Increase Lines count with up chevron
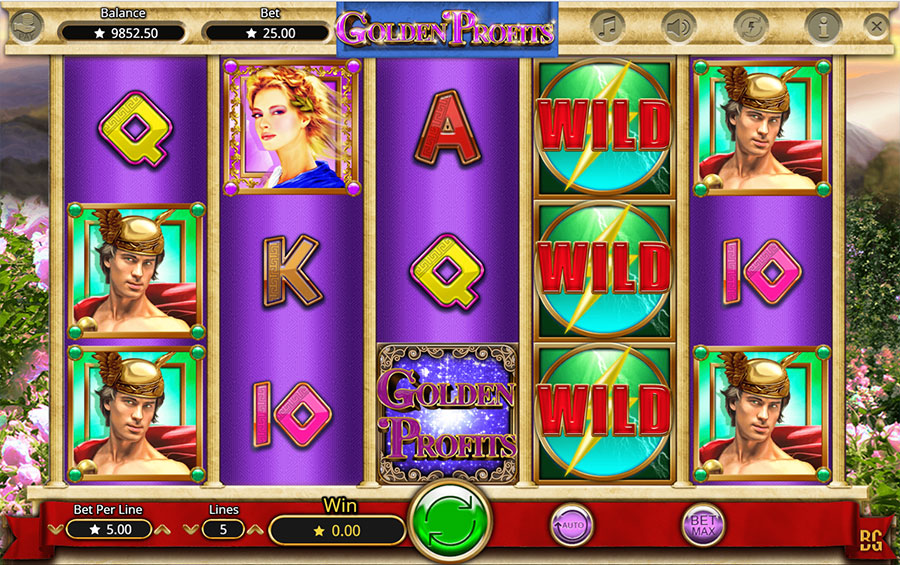The height and width of the screenshot is (565, 900). [x=255, y=529]
